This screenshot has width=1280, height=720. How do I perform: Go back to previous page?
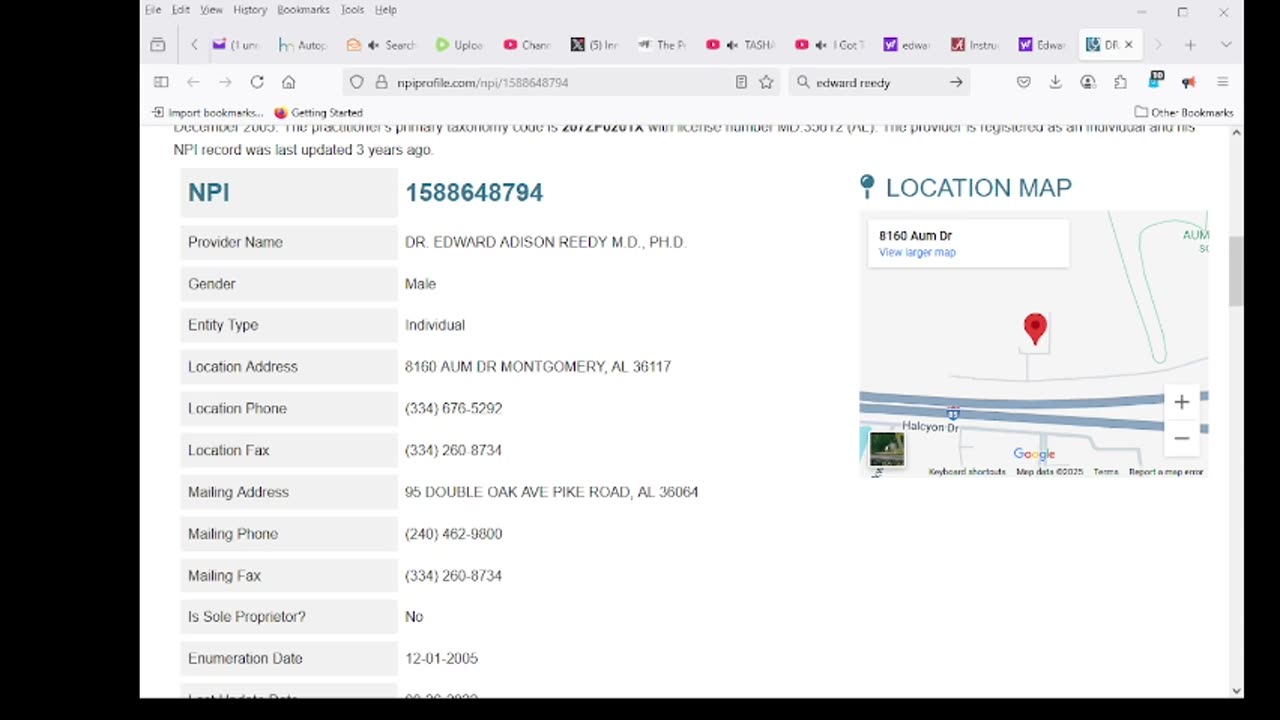[x=193, y=82]
